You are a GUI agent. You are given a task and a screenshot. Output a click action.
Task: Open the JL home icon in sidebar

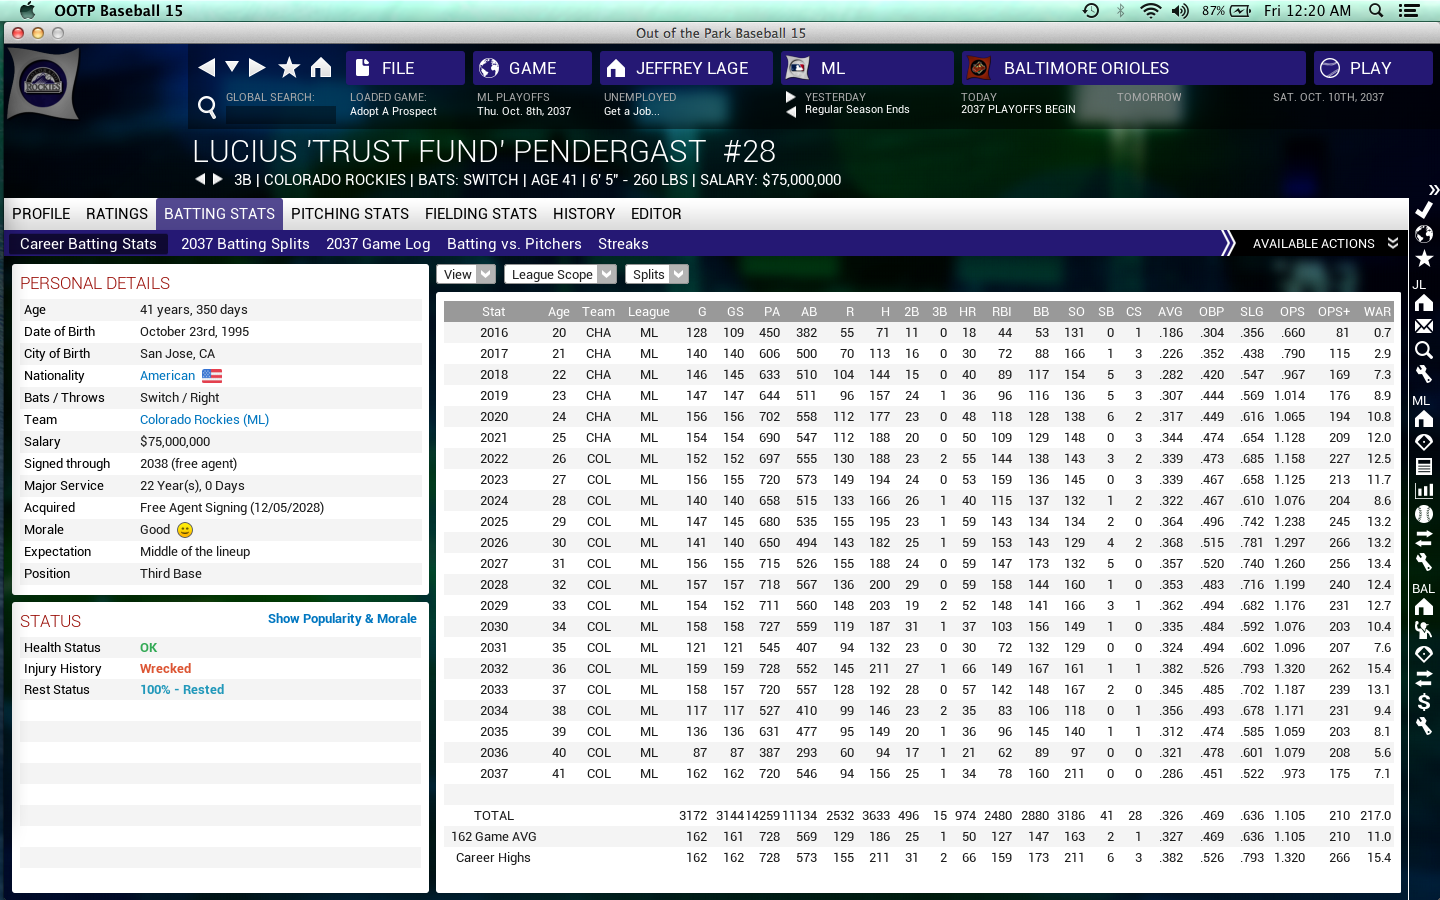[1424, 303]
